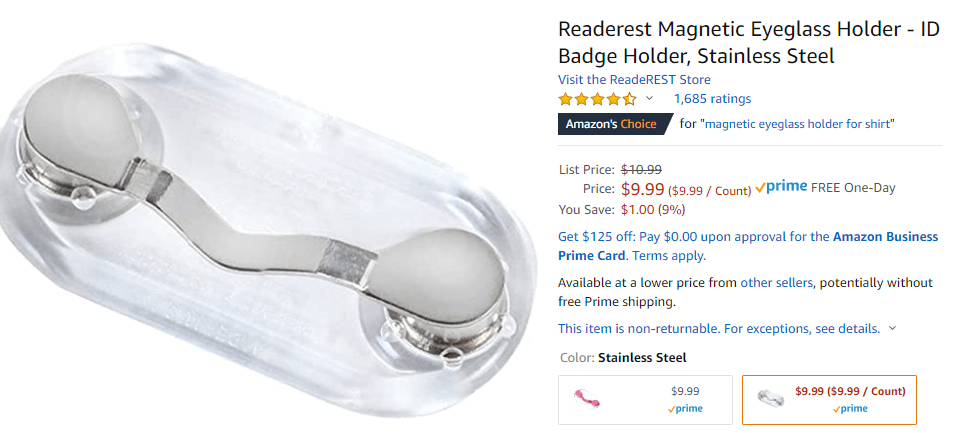959x433 pixels.
Task: Select the $9.99 pink color option
Action: click(x=645, y=399)
